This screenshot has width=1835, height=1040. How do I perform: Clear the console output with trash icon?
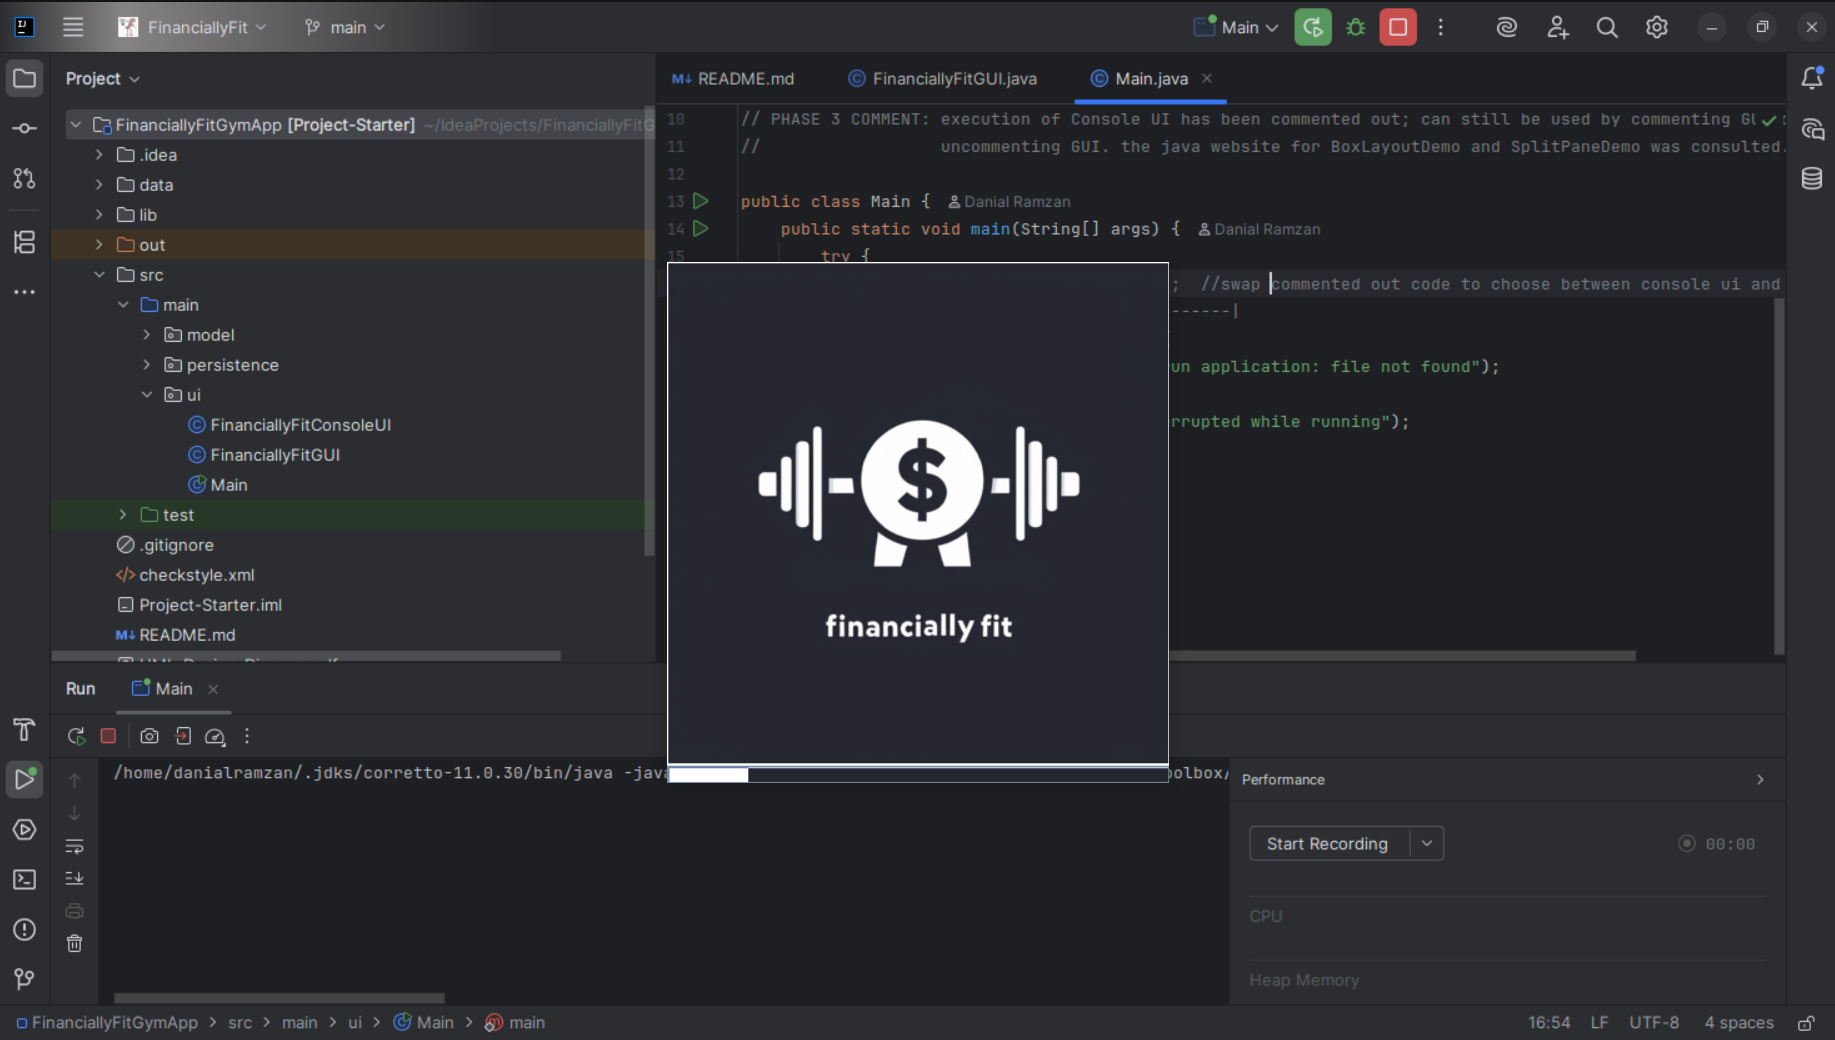(x=75, y=944)
